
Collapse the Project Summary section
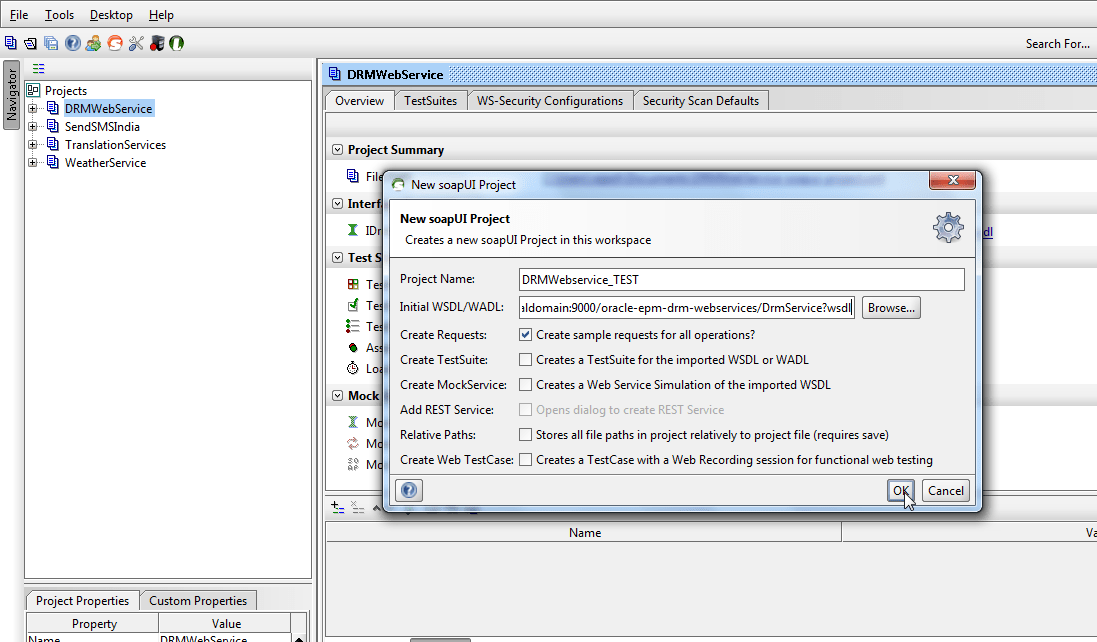[x=337, y=150]
